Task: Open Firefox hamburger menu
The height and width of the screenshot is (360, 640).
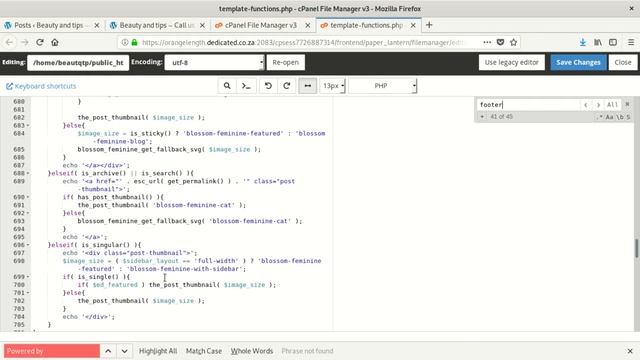Action: point(631,42)
